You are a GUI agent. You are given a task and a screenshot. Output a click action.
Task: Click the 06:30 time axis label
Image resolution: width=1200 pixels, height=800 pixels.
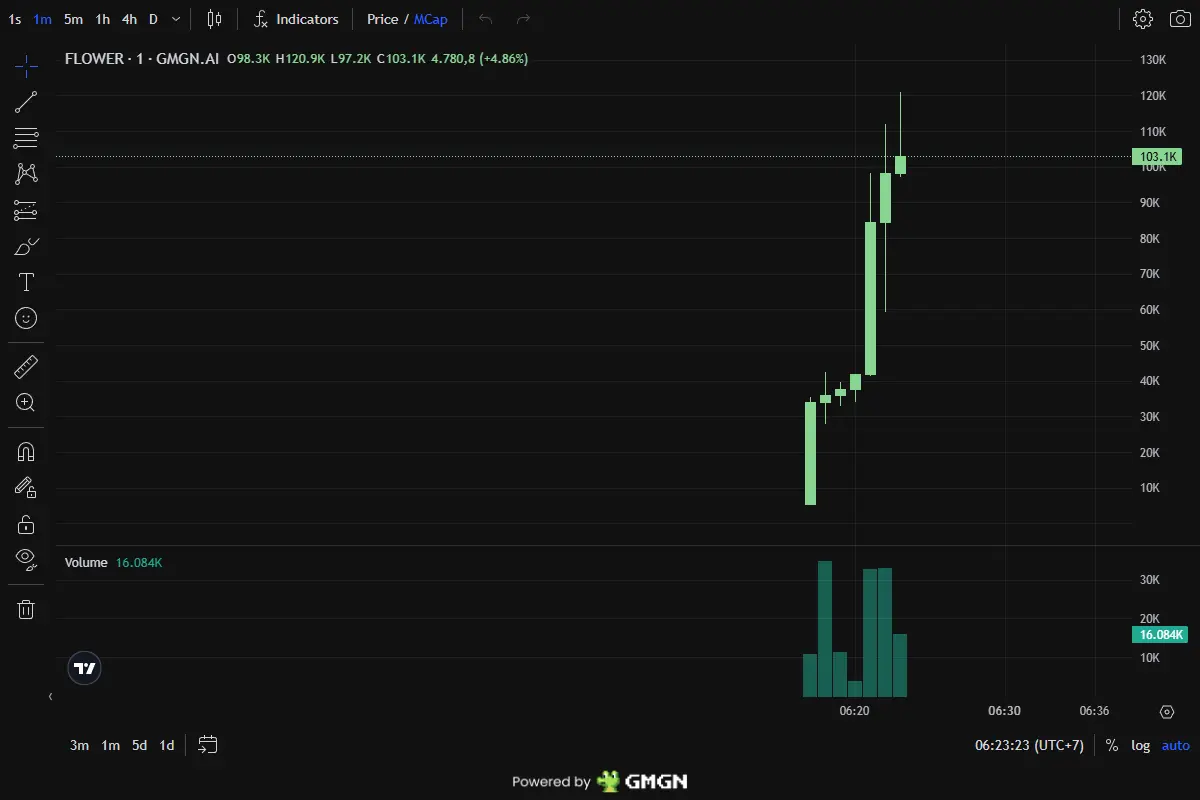pyautogui.click(x=1004, y=711)
